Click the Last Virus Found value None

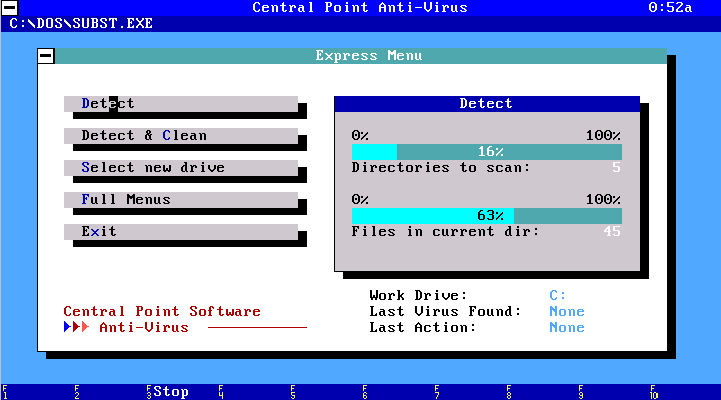[x=567, y=311]
